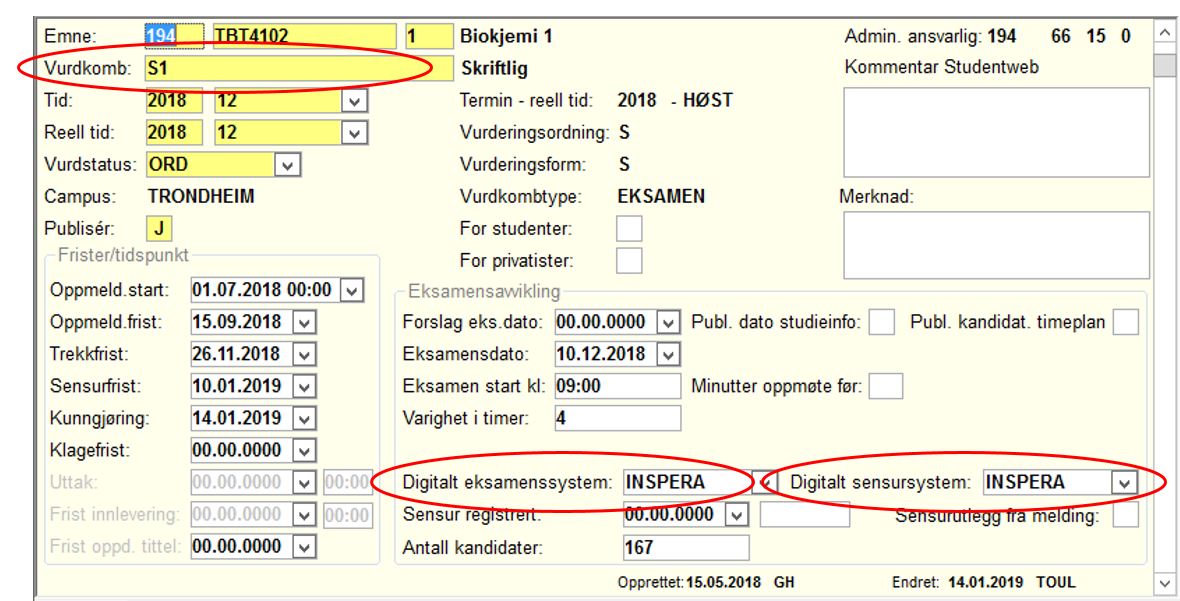
Task: Enable Publ. kandidat. timeplan checkbox
Action: pos(1126,322)
